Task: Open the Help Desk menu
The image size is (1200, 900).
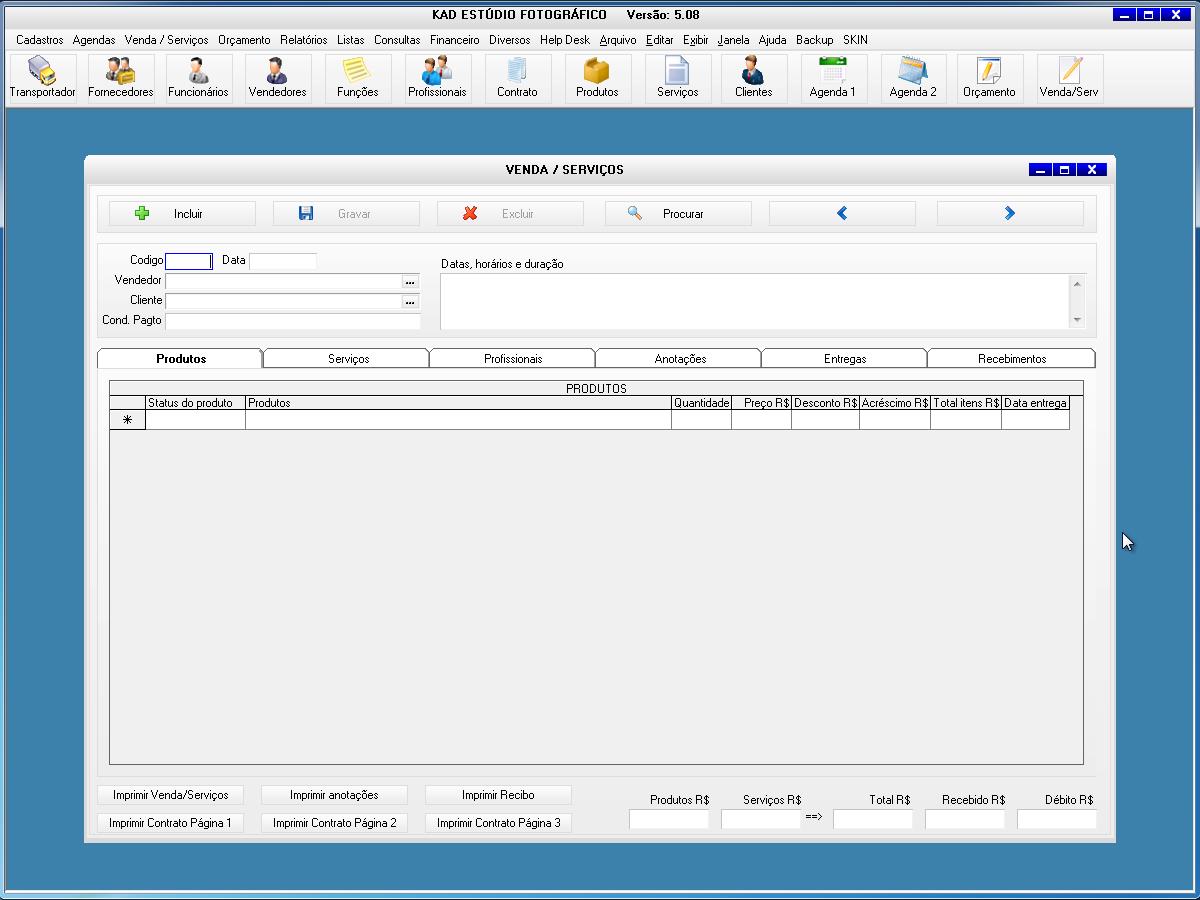Action: tap(565, 40)
